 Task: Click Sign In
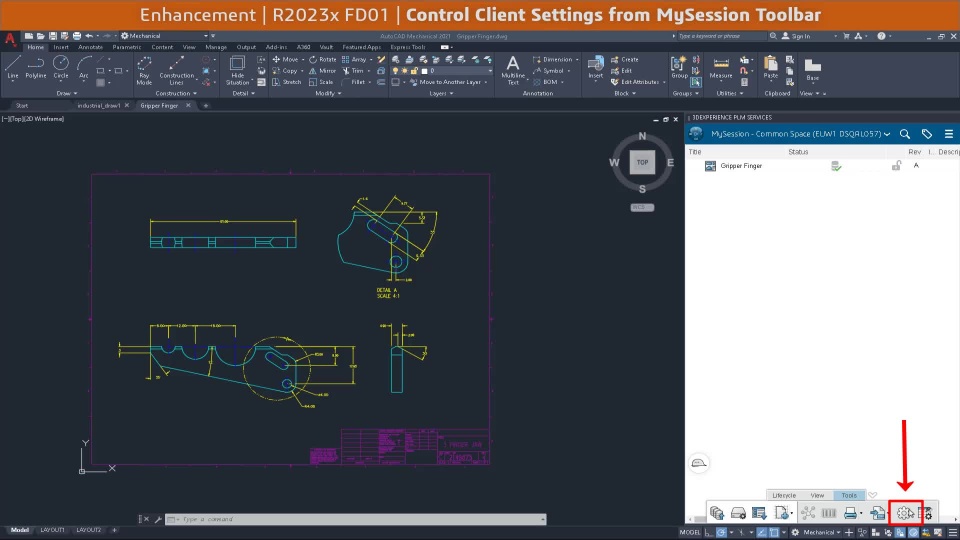796,36
